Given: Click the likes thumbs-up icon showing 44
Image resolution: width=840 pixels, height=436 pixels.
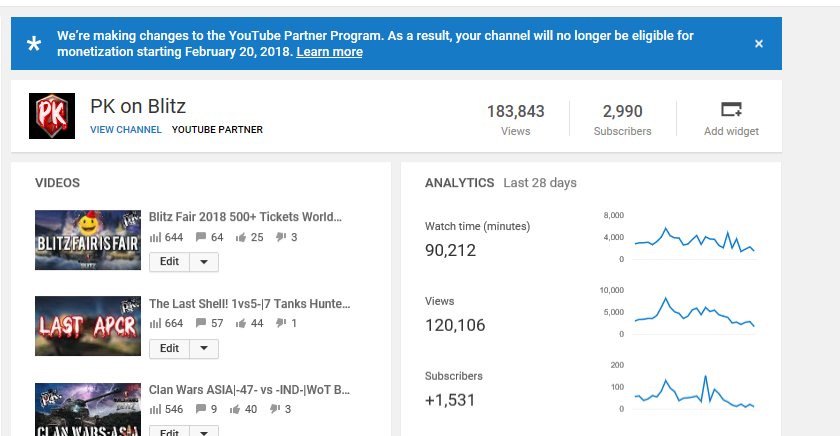Looking at the screenshot, I should 241,323.
